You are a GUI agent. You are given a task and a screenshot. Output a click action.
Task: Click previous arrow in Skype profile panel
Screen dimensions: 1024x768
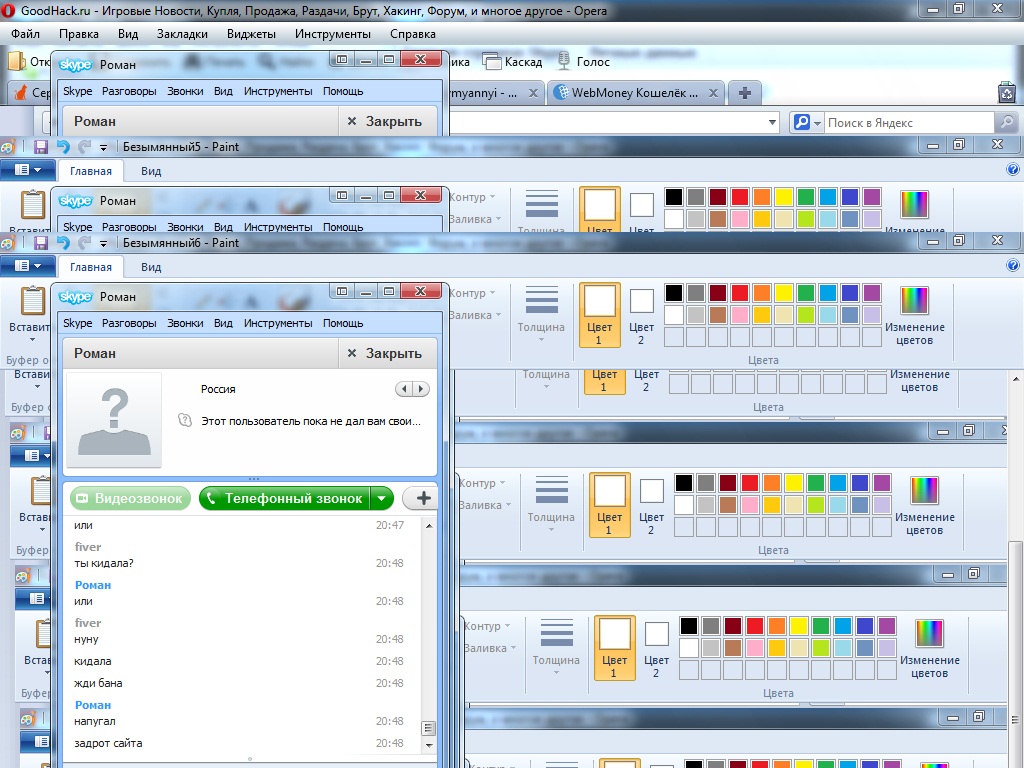click(x=404, y=389)
